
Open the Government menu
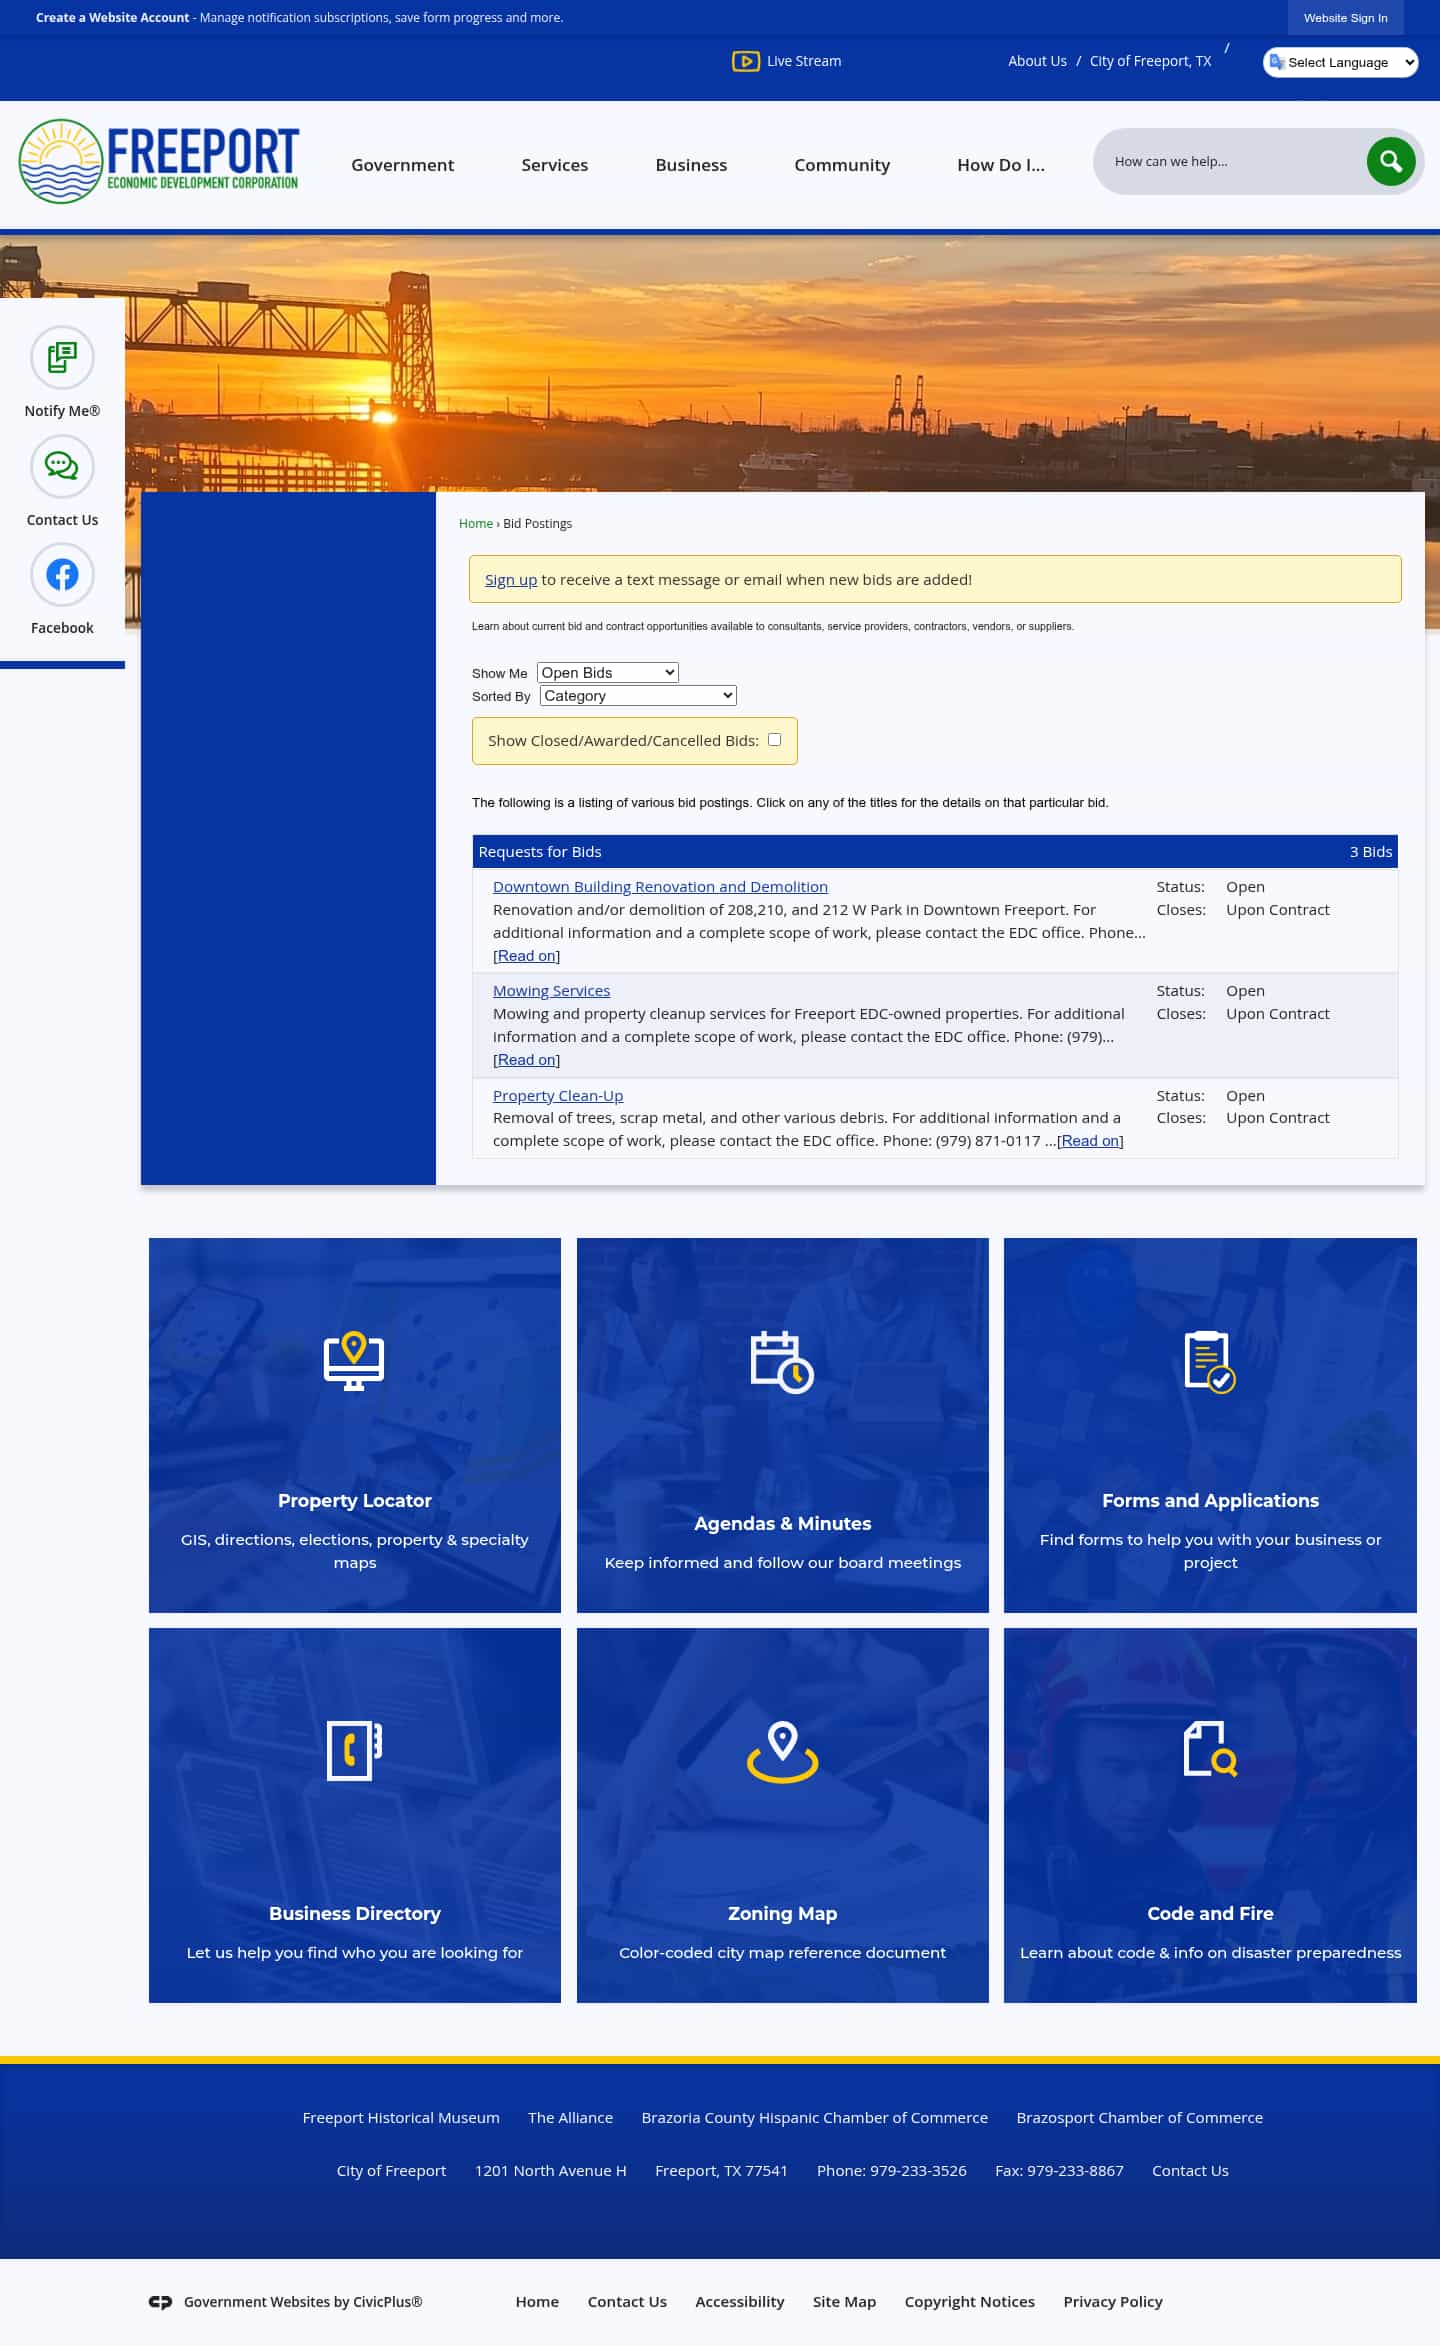[x=402, y=165]
